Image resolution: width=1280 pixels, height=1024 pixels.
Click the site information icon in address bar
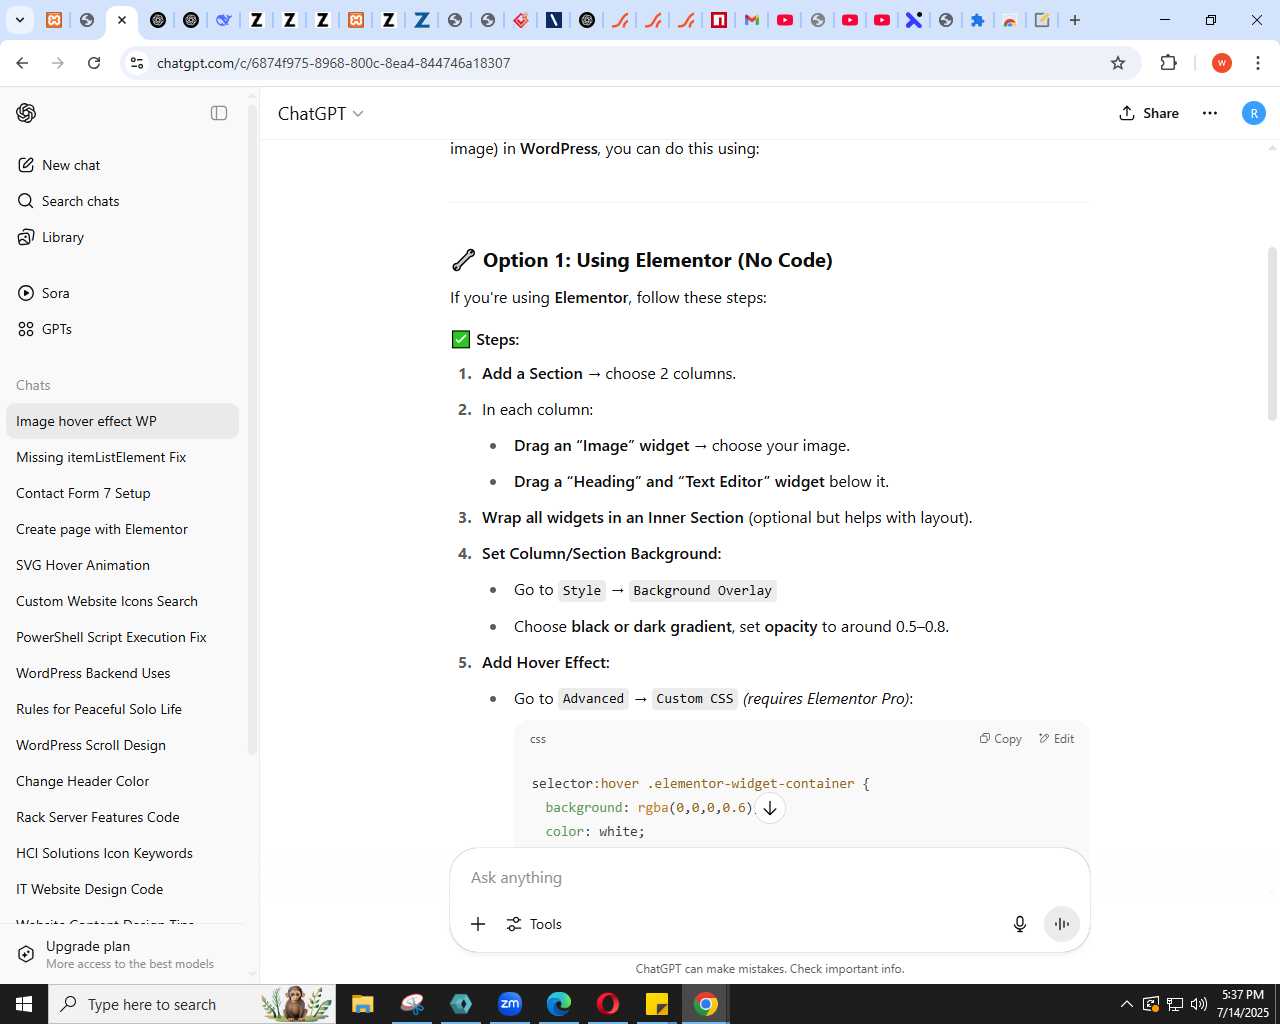click(137, 63)
